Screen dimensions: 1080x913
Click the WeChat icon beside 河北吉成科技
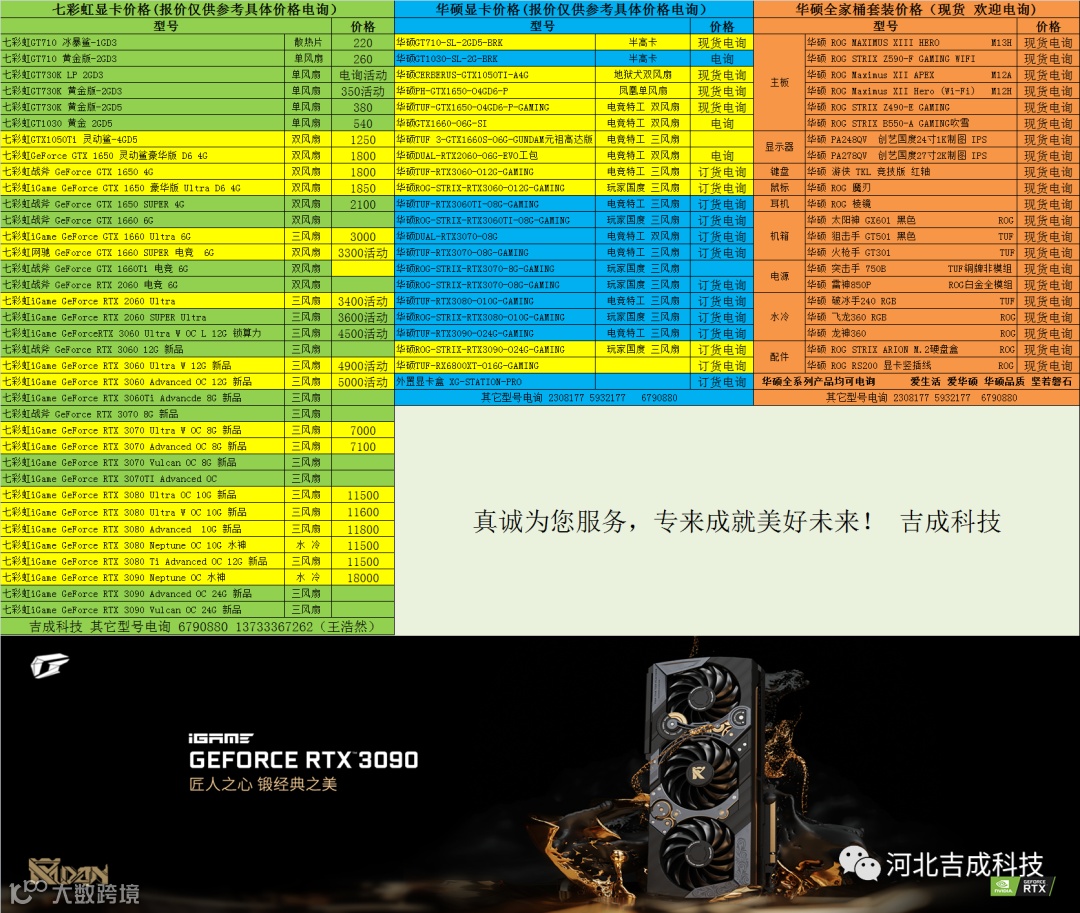[x=859, y=863]
